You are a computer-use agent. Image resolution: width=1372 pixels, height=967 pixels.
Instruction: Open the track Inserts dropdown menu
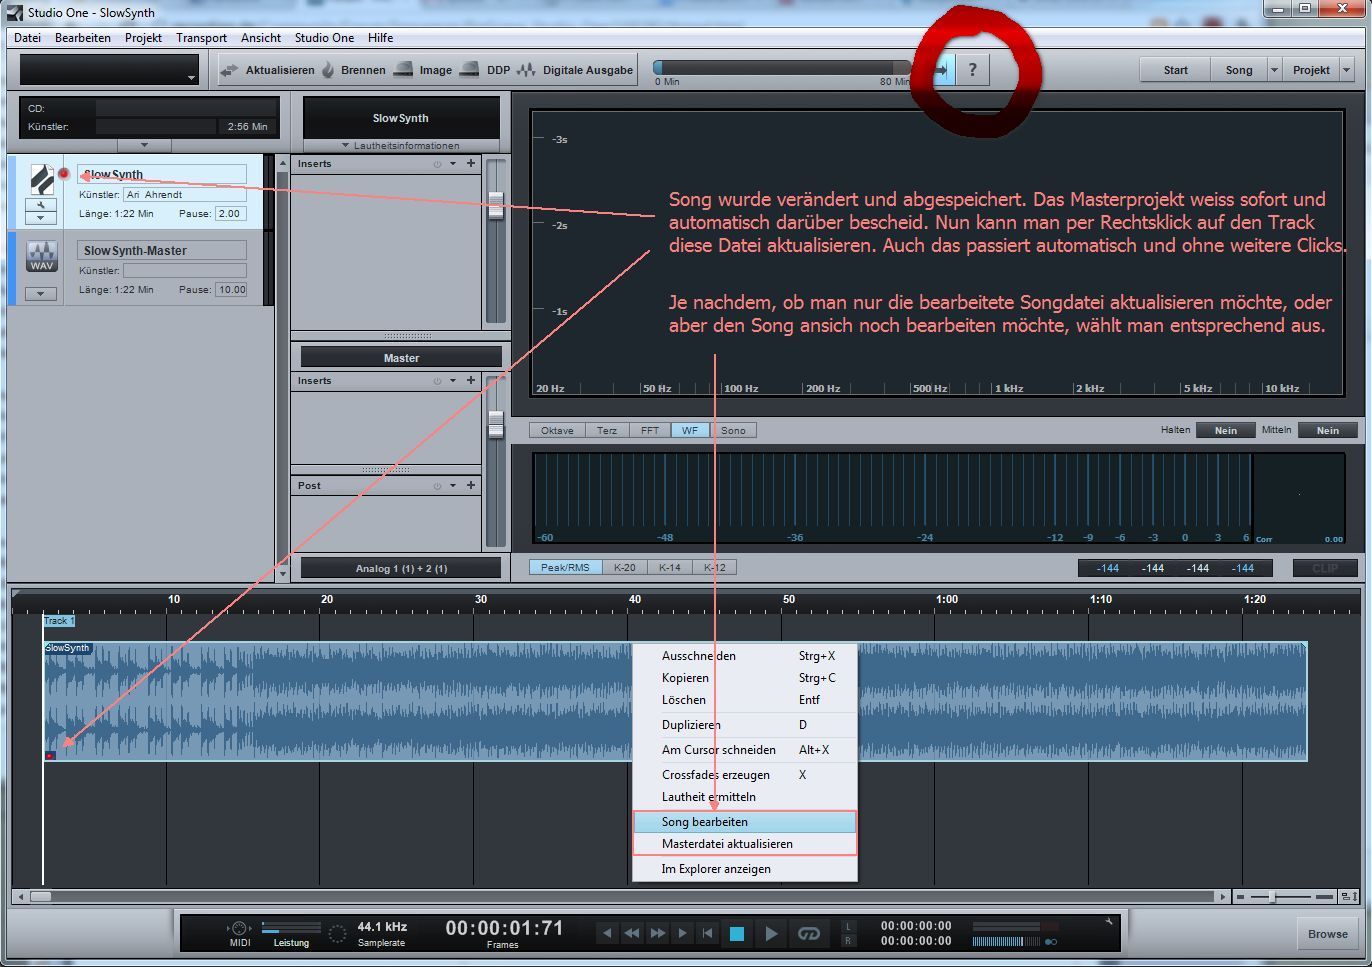click(x=453, y=164)
